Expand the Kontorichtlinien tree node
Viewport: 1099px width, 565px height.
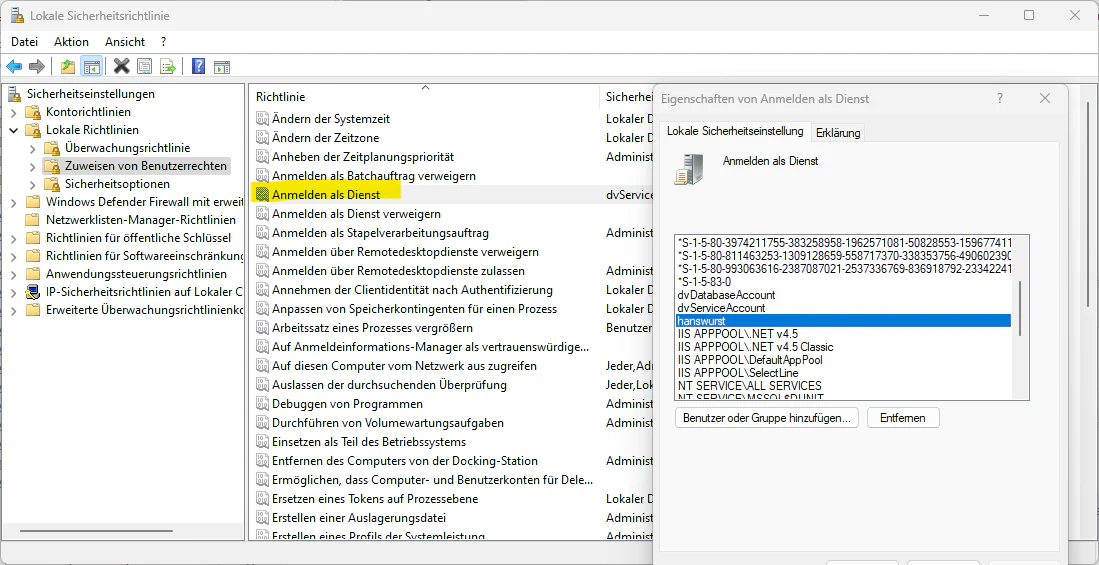point(14,112)
